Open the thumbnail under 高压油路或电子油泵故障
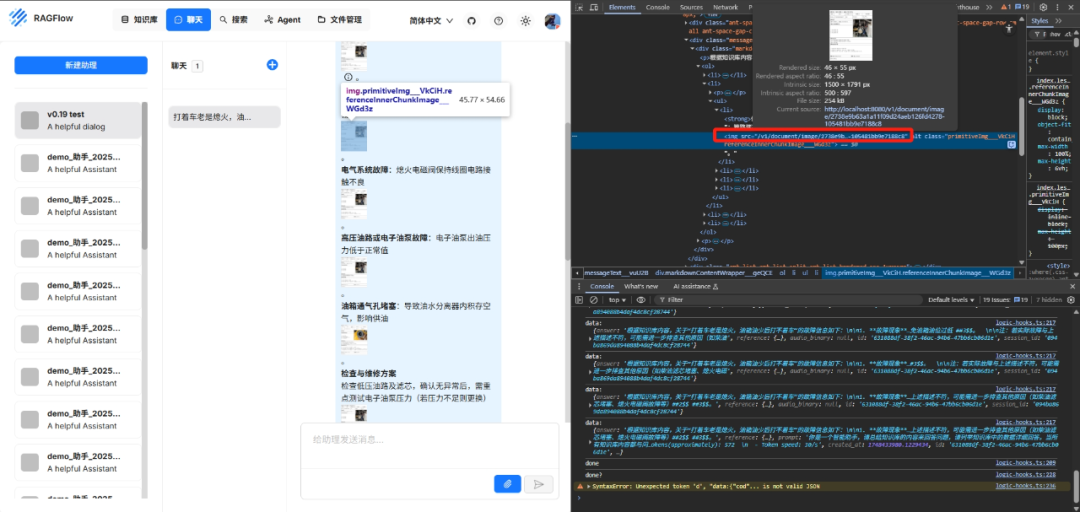 [x=354, y=272]
